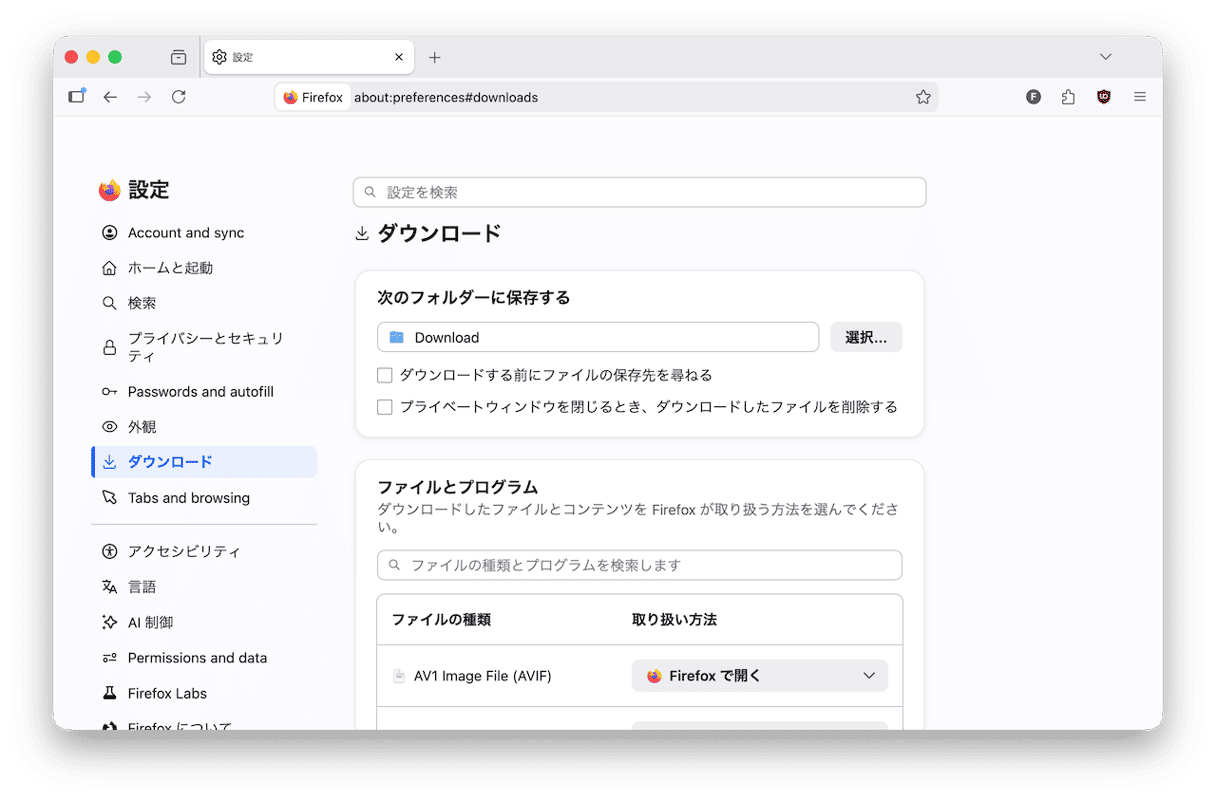1216x800 pixels.
Task: Open Account and sync settings
Action: pos(204,233)
